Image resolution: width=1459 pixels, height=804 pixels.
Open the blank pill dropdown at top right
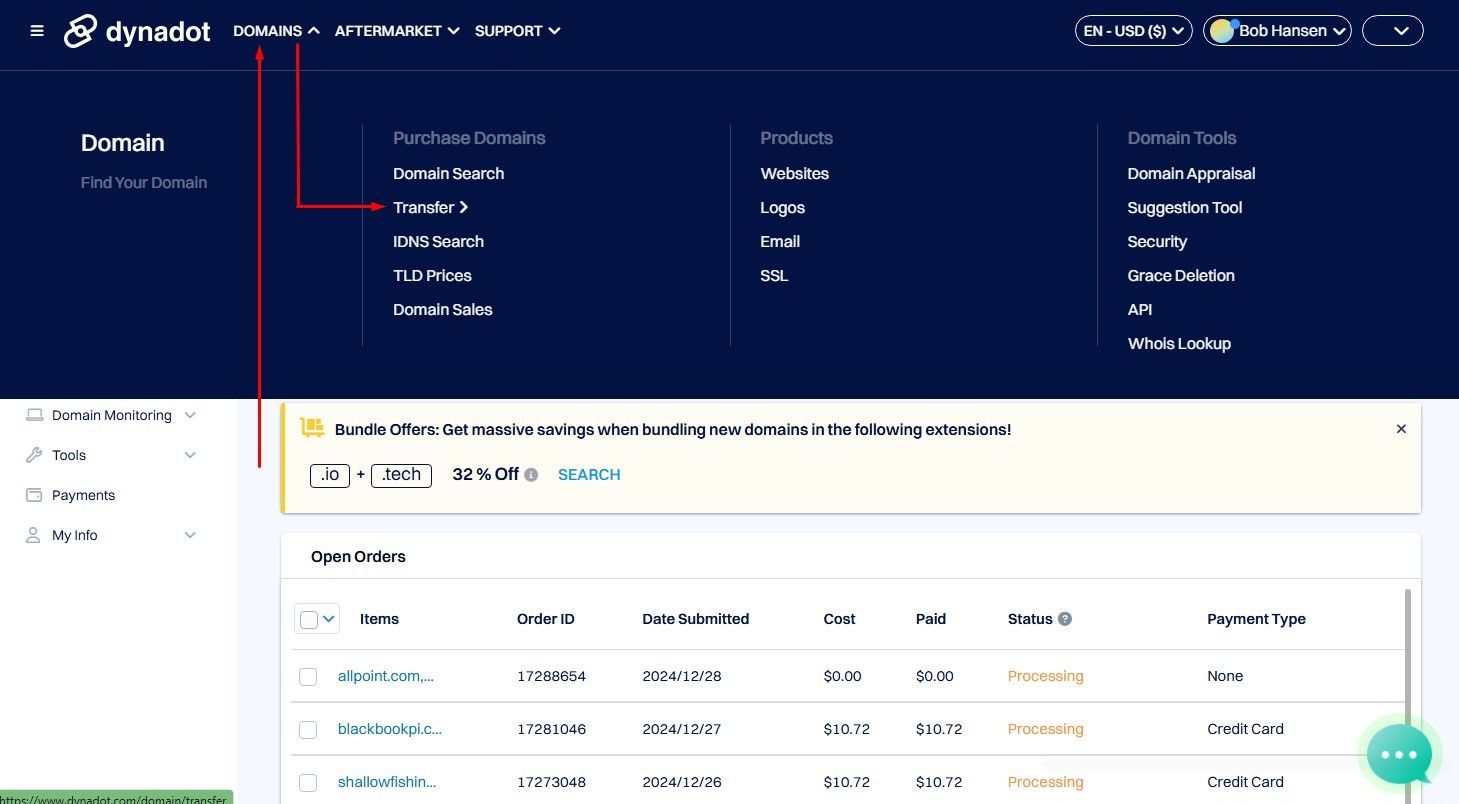[x=1393, y=31]
